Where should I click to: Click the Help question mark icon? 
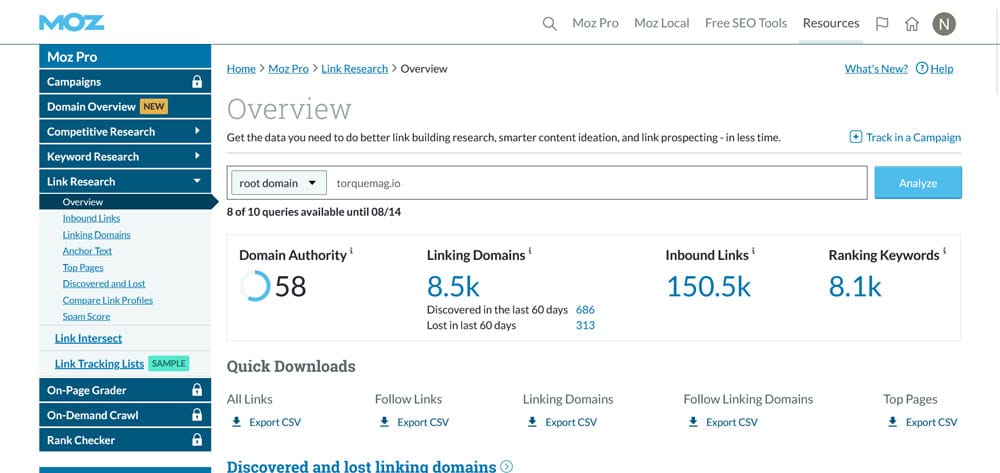(921, 69)
